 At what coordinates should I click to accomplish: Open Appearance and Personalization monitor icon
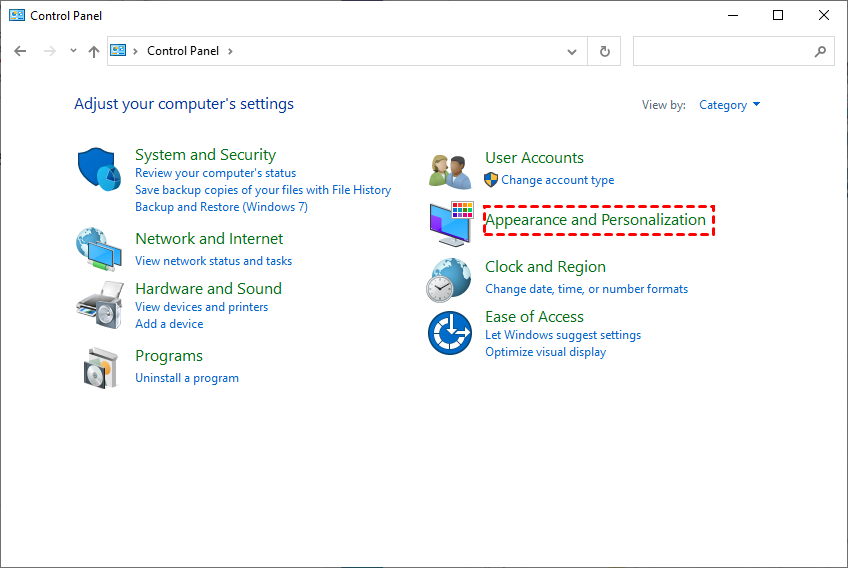tap(449, 223)
